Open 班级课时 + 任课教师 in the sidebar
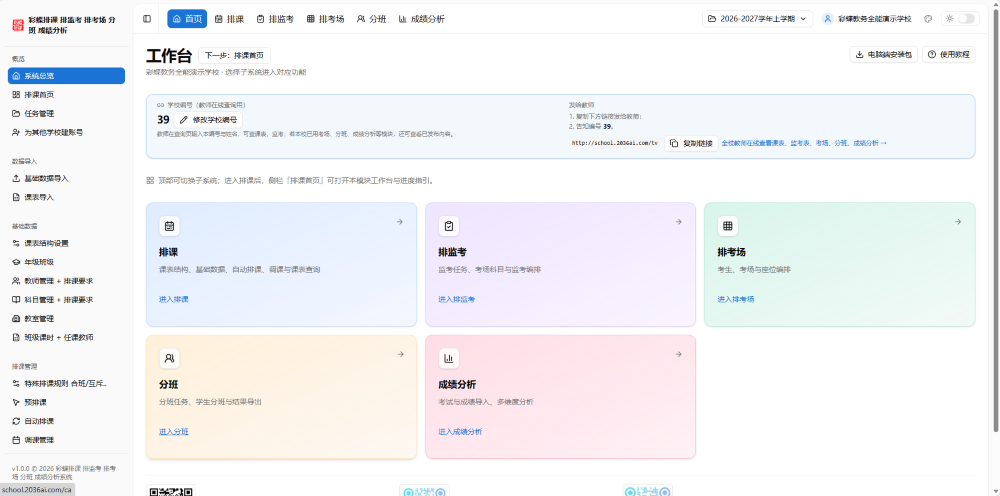 66,337
